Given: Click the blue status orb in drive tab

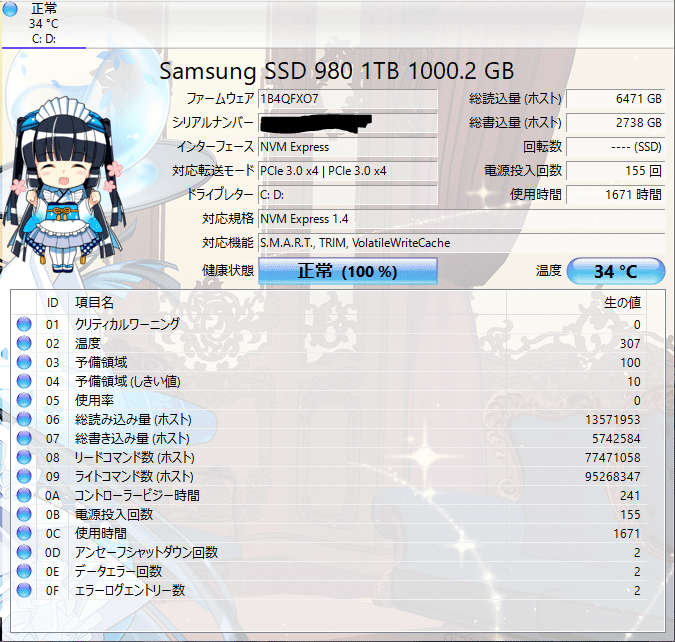Looking at the screenshot, I should (x=10, y=9).
